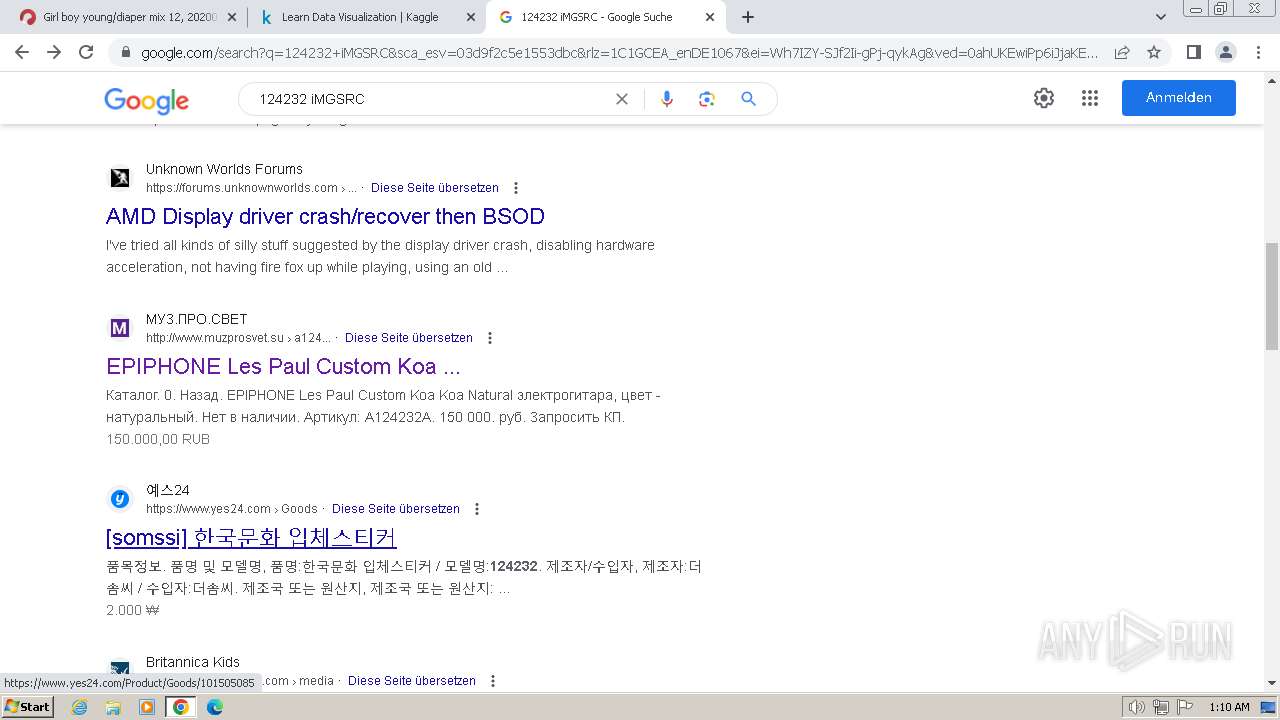Click the address bar URL
1280x720 pixels.
click(619, 52)
